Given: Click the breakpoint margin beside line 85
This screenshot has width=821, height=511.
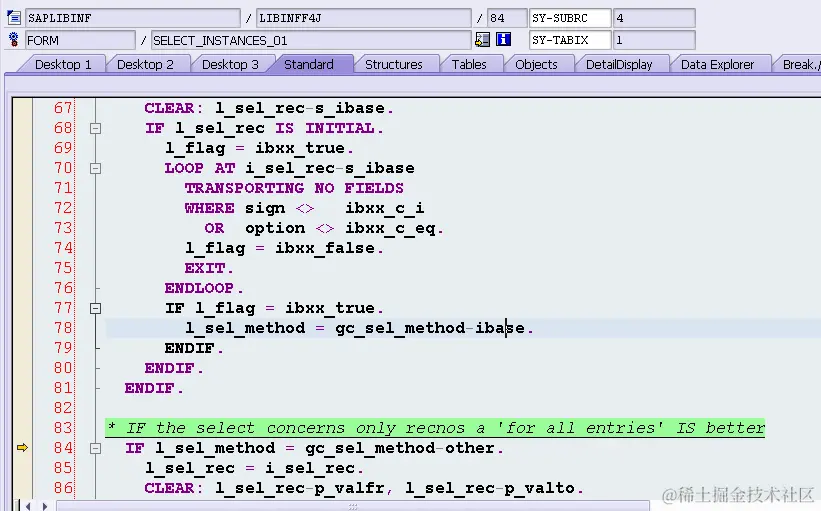Looking at the screenshot, I should click(x=23, y=468).
